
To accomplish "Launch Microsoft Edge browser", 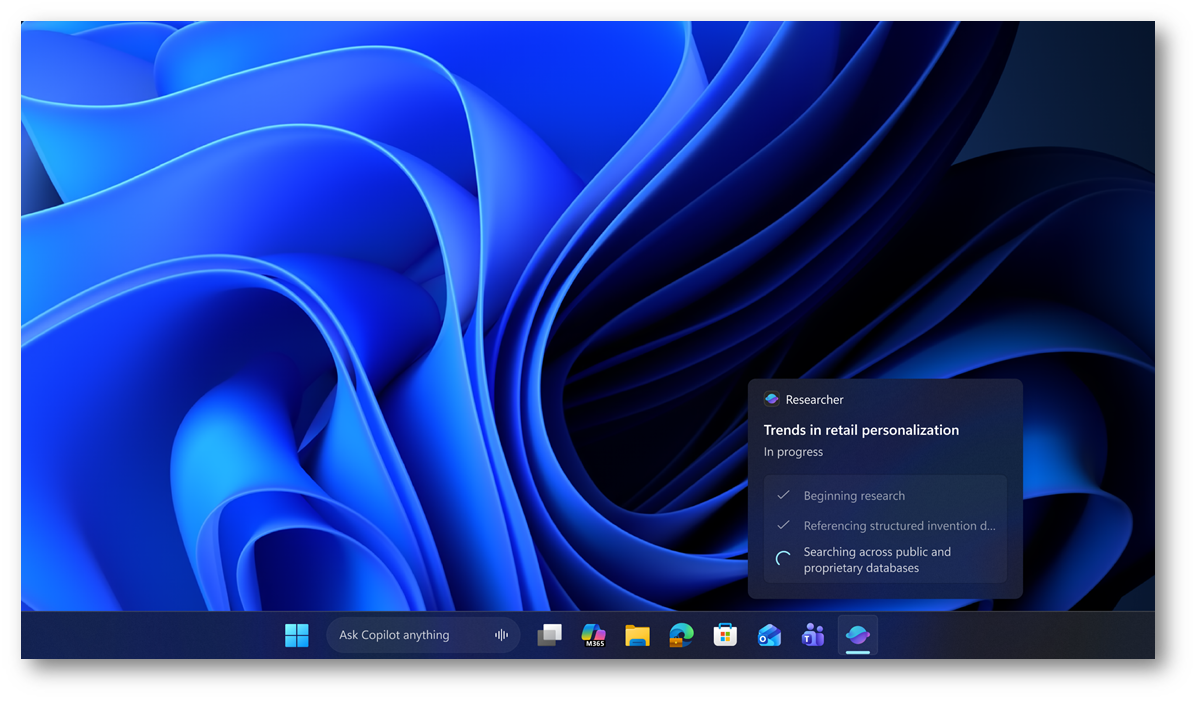I will [x=681, y=635].
